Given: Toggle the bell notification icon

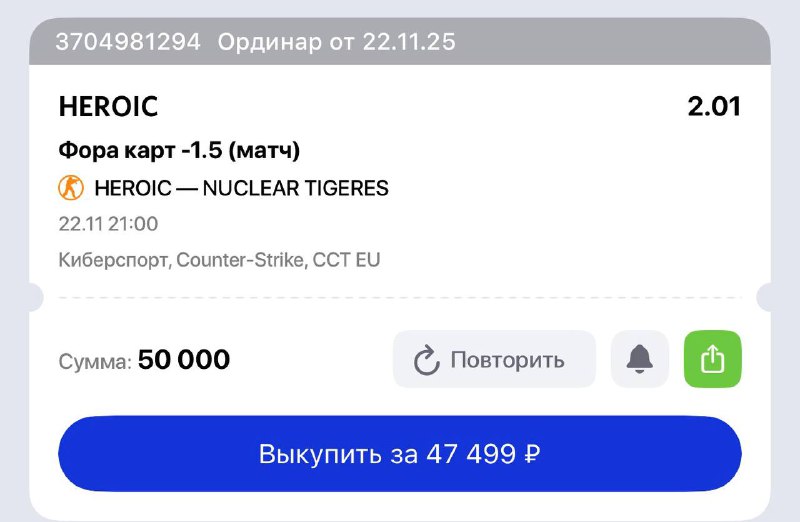Looking at the screenshot, I should [x=639, y=359].
